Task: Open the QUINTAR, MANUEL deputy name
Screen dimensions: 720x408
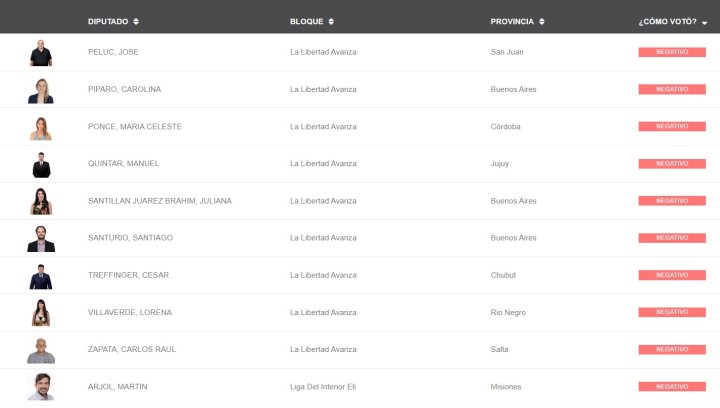Action: pos(124,163)
